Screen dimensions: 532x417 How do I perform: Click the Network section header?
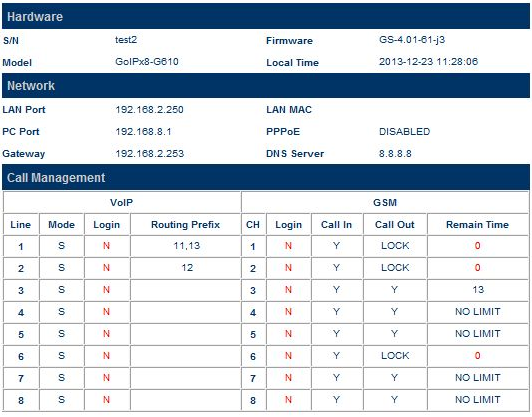(266, 86)
